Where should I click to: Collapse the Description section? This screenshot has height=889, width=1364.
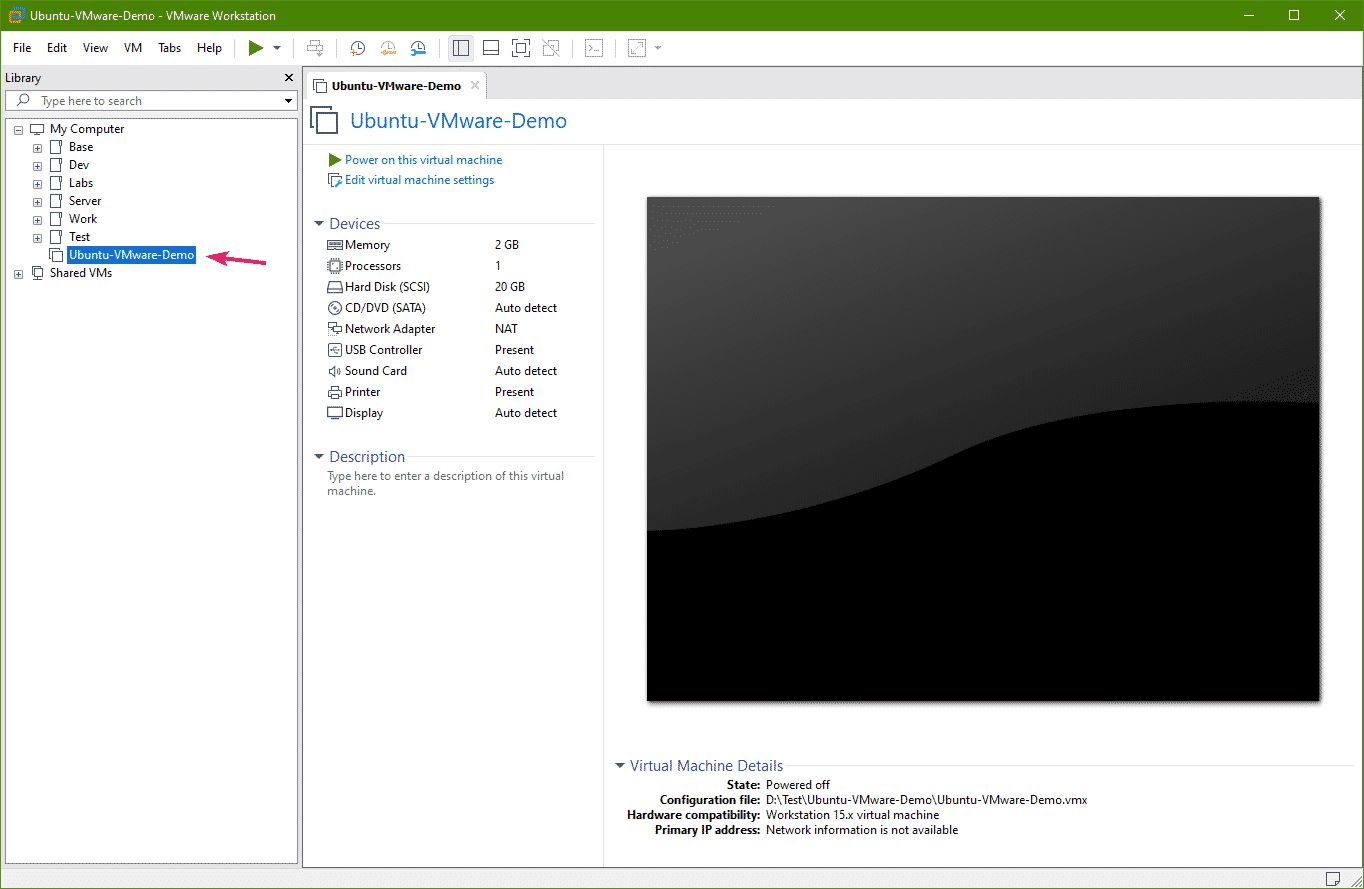tap(319, 457)
